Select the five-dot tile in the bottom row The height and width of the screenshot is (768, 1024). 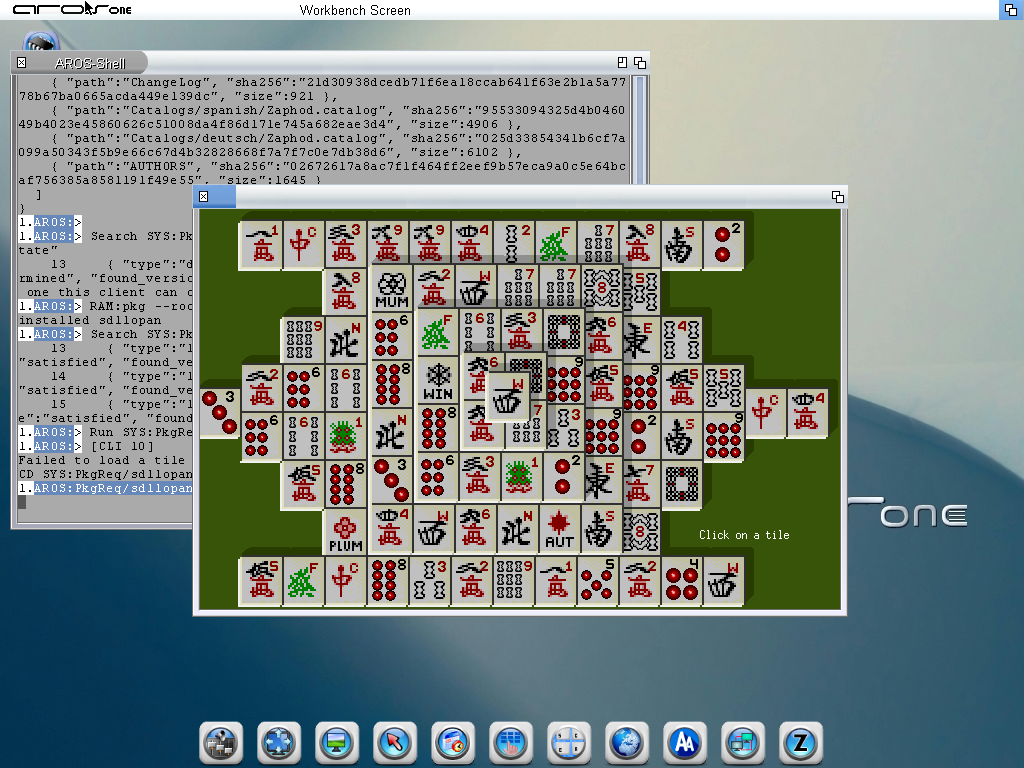(598, 582)
